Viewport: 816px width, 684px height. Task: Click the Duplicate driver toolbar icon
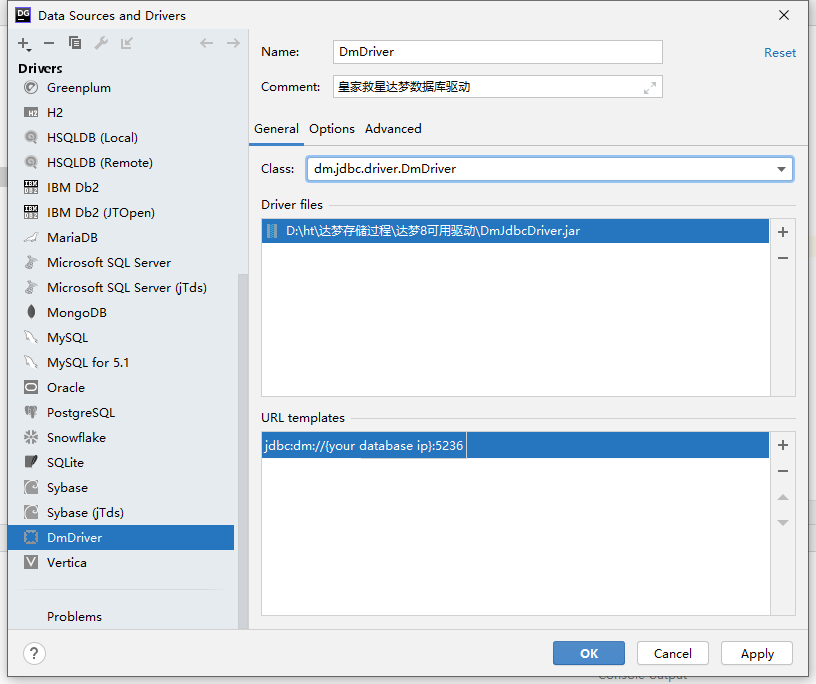tap(75, 43)
